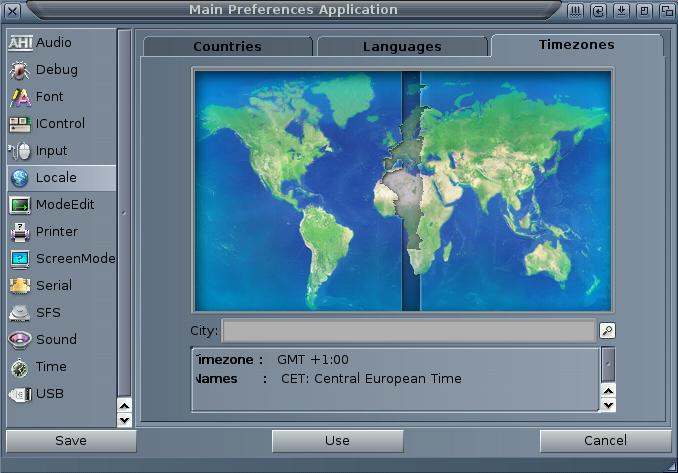Select the Sound speaker icon

tap(20, 340)
